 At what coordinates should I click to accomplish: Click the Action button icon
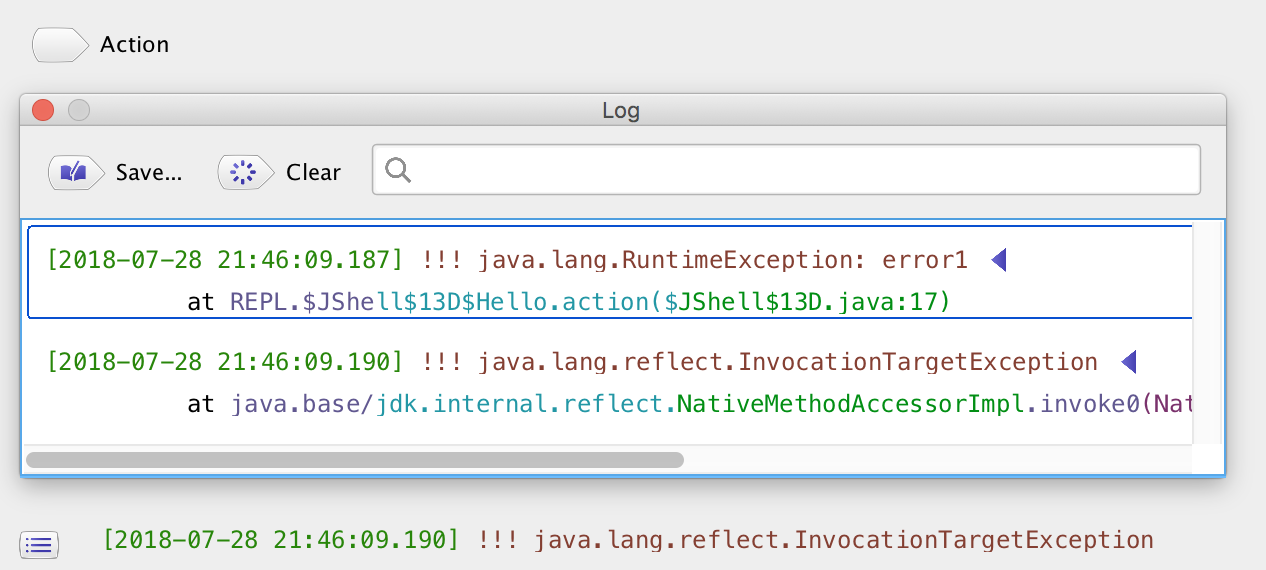(60, 45)
